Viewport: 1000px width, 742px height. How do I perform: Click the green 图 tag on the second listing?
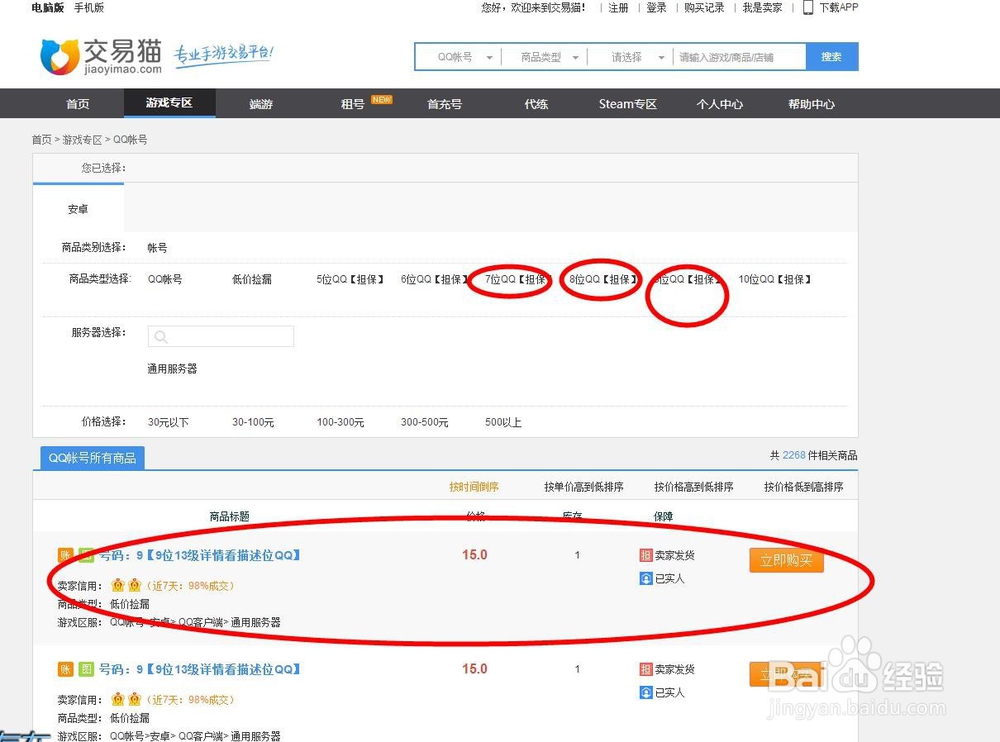pos(86,669)
